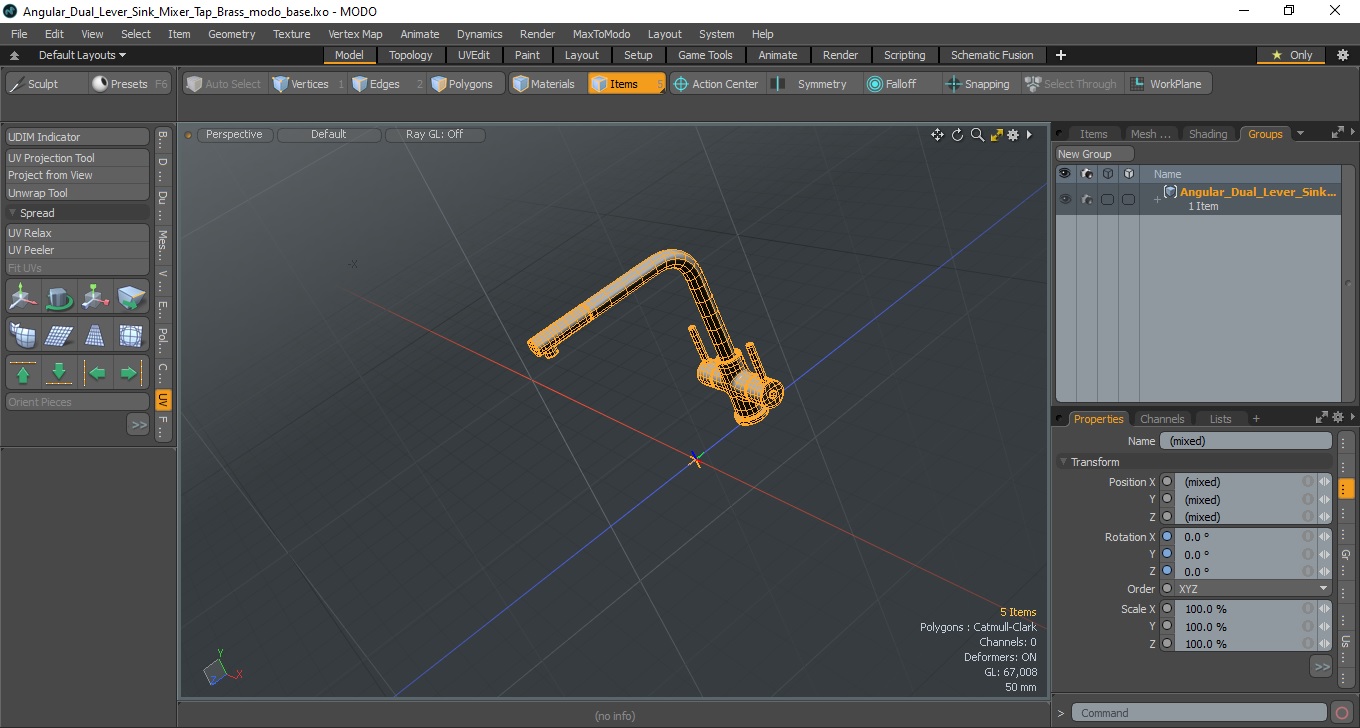1360x728 pixels.
Task: Maximize viewport using orange expand icon
Action: (x=996, y=135)
